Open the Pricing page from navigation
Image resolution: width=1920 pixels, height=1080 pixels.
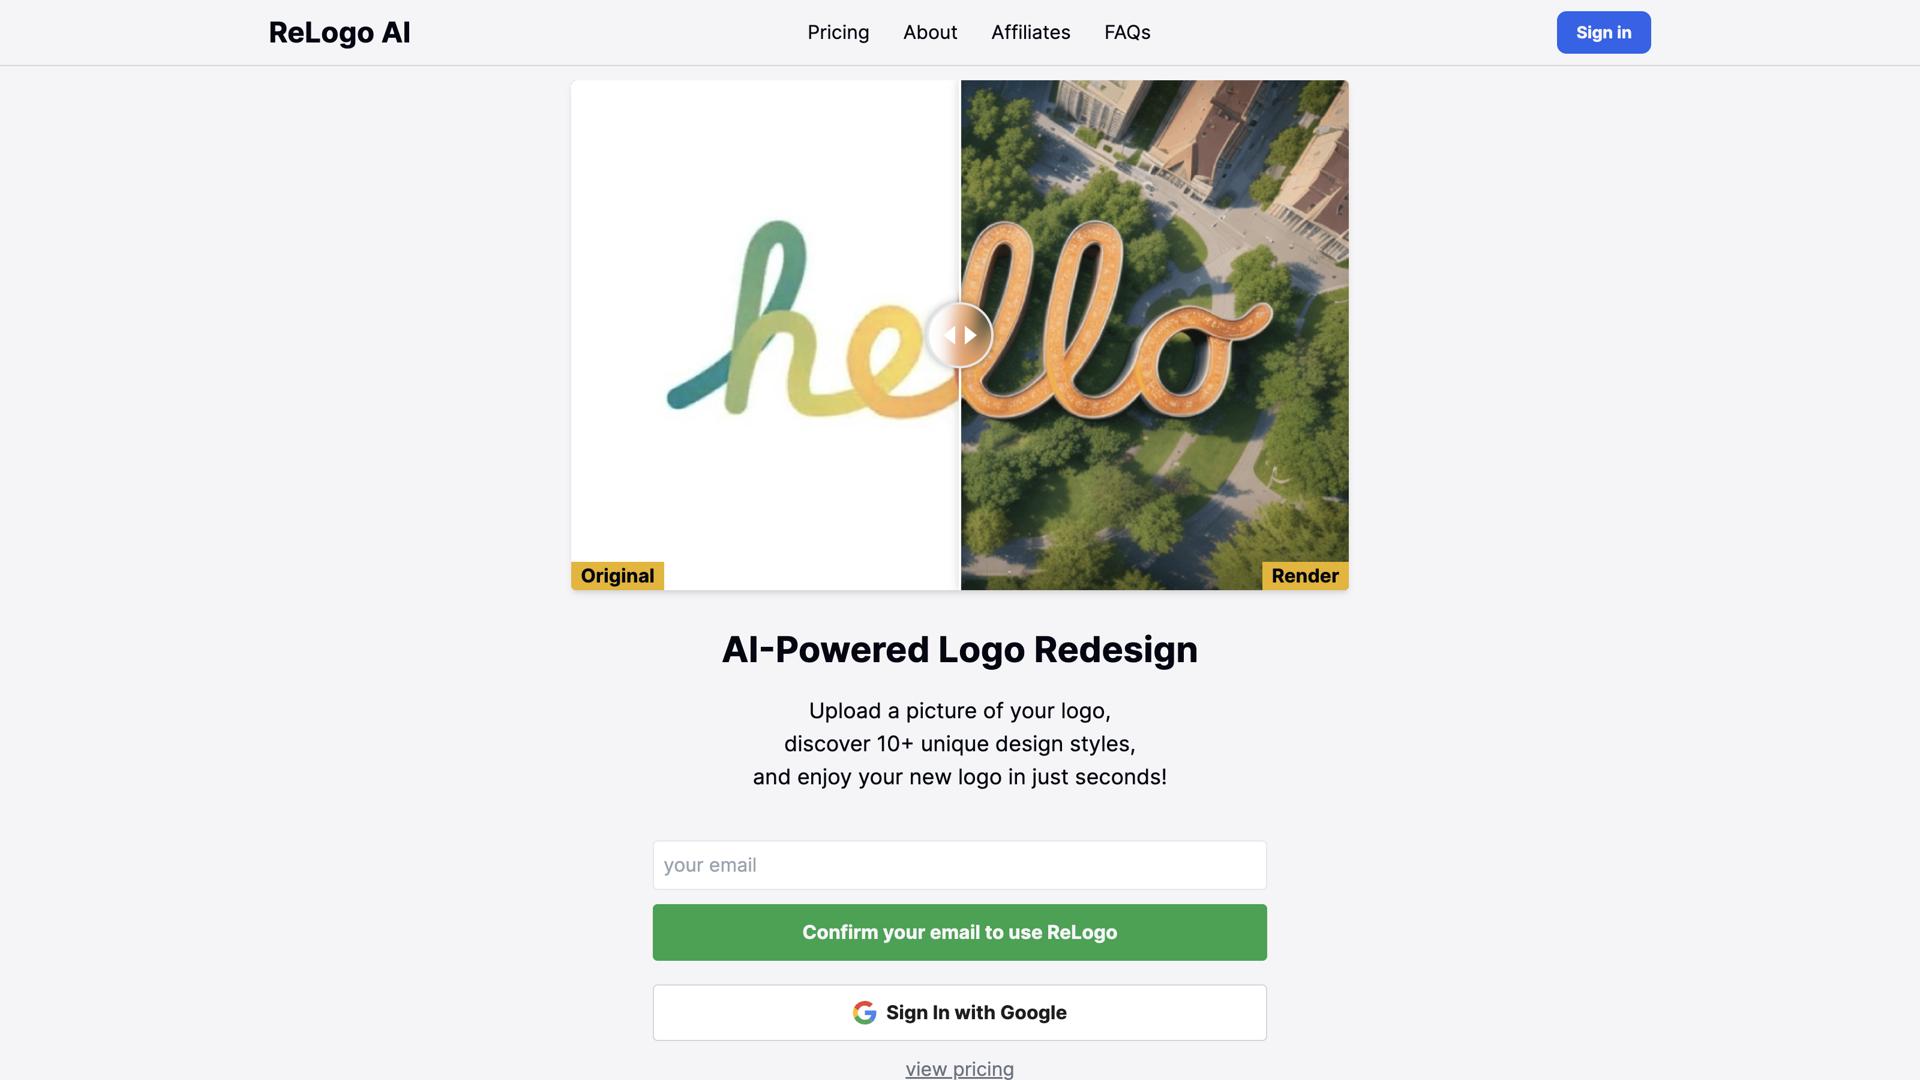tap(838, 32)
